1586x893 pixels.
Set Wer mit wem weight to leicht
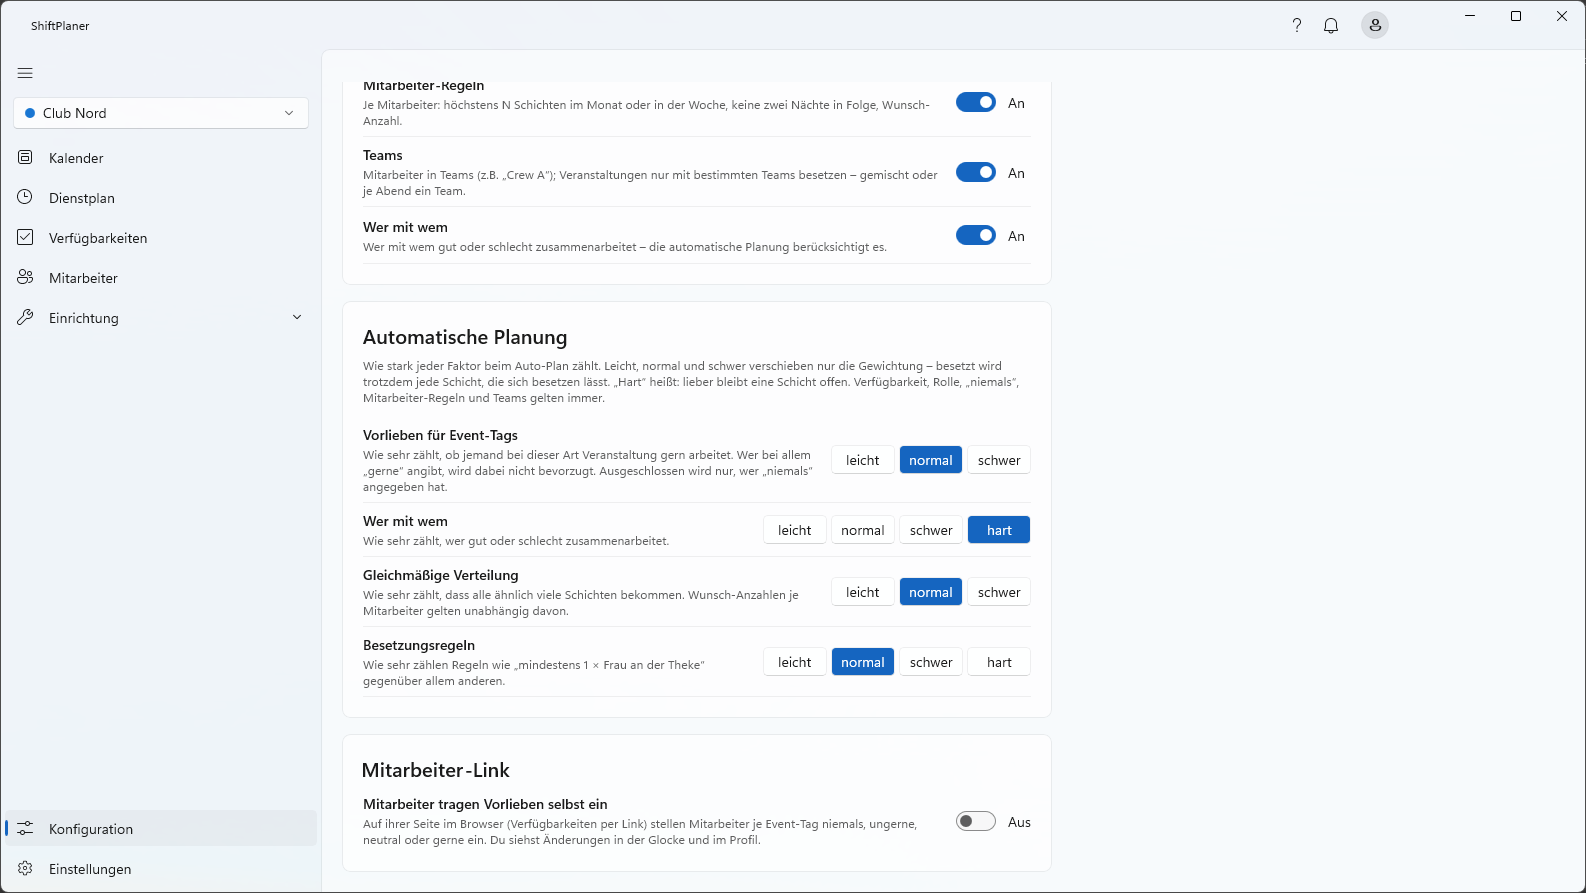(795, 530)
